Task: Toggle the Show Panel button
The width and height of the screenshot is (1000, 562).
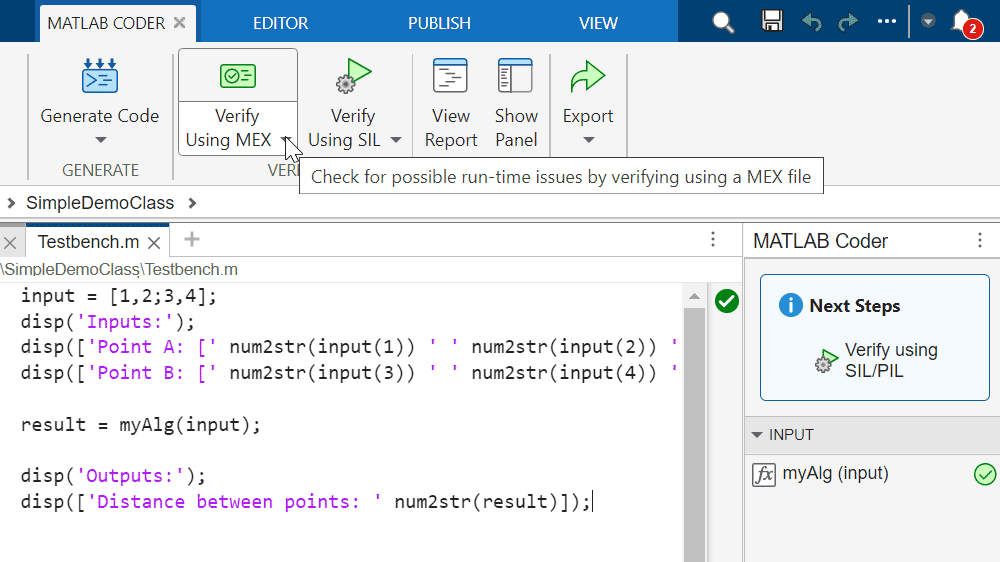Action: coord(515,103)
